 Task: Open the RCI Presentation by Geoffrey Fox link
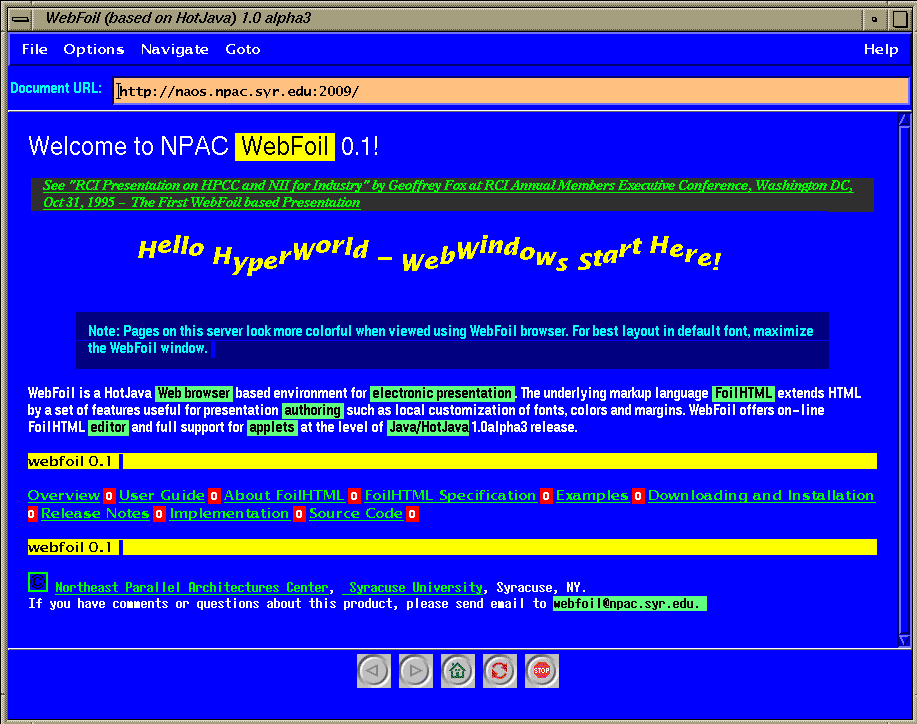pos(448,194)
